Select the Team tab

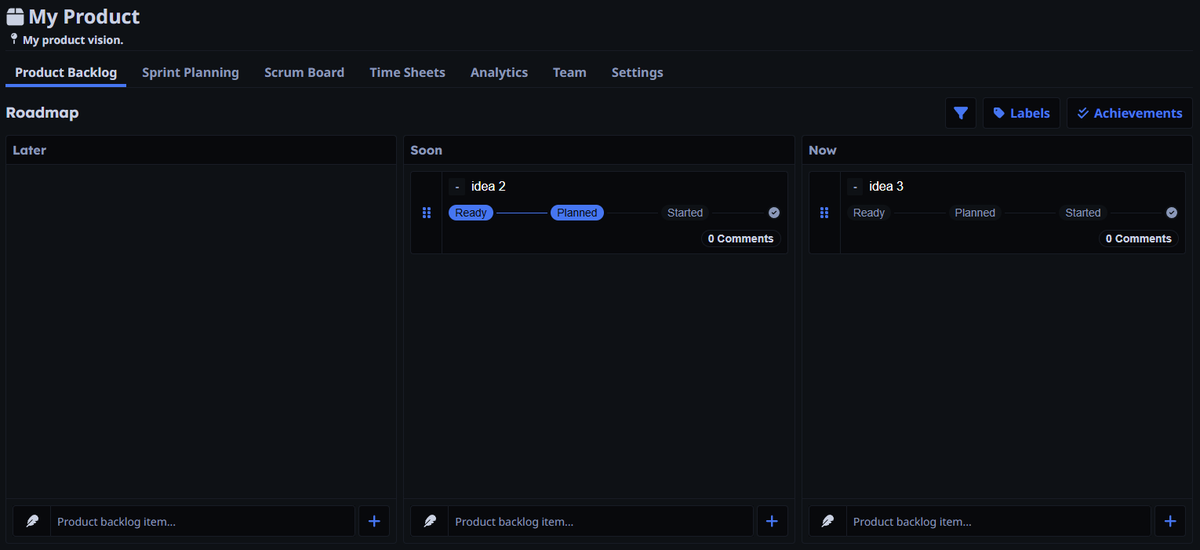[569, 72]
